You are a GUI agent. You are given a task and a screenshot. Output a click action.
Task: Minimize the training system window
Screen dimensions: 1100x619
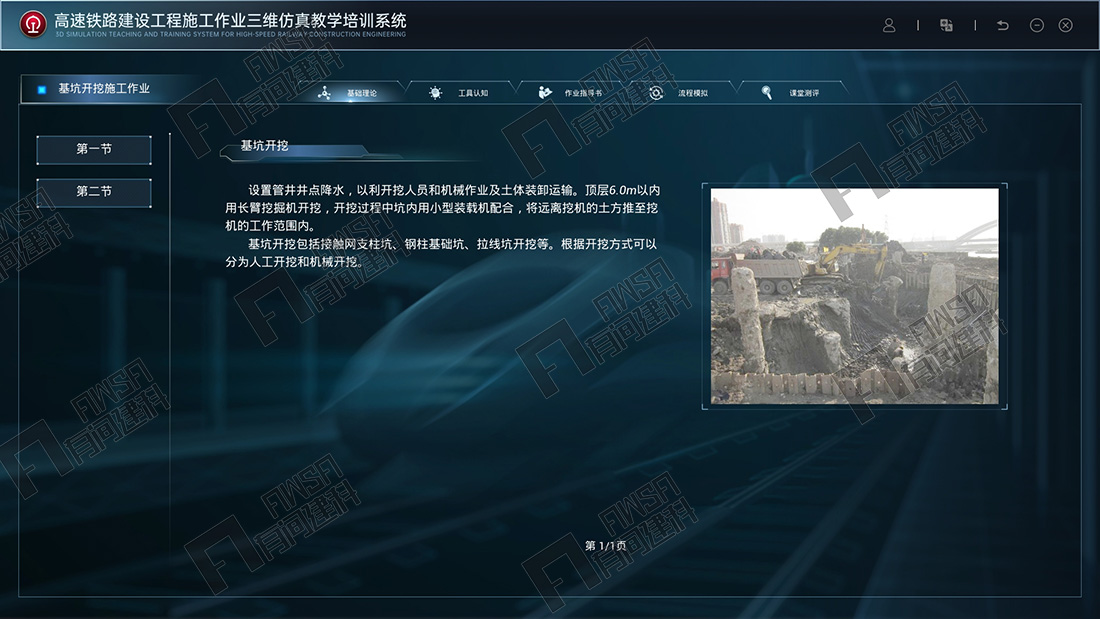1037,25
